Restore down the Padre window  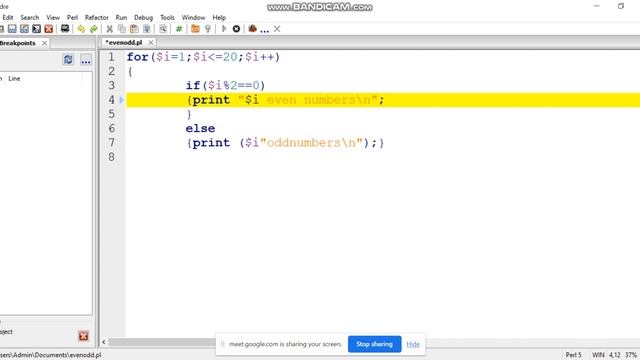click(x=621, y=6)
